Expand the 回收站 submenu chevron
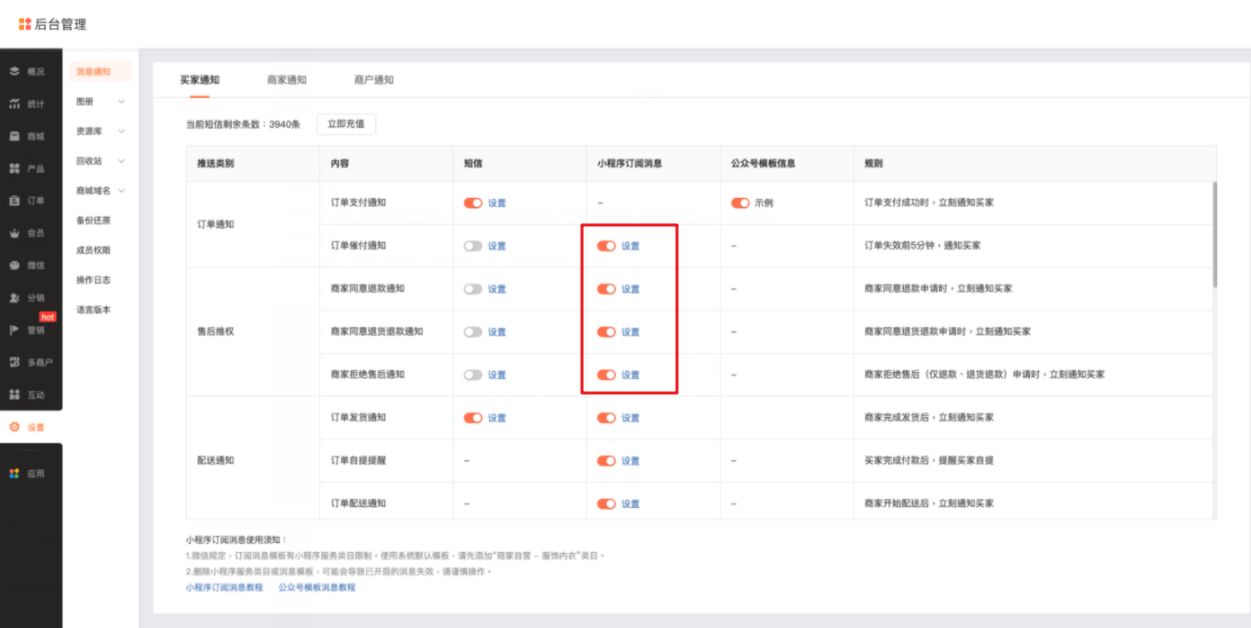This screenshot has height=628, width=1251. 122,160
